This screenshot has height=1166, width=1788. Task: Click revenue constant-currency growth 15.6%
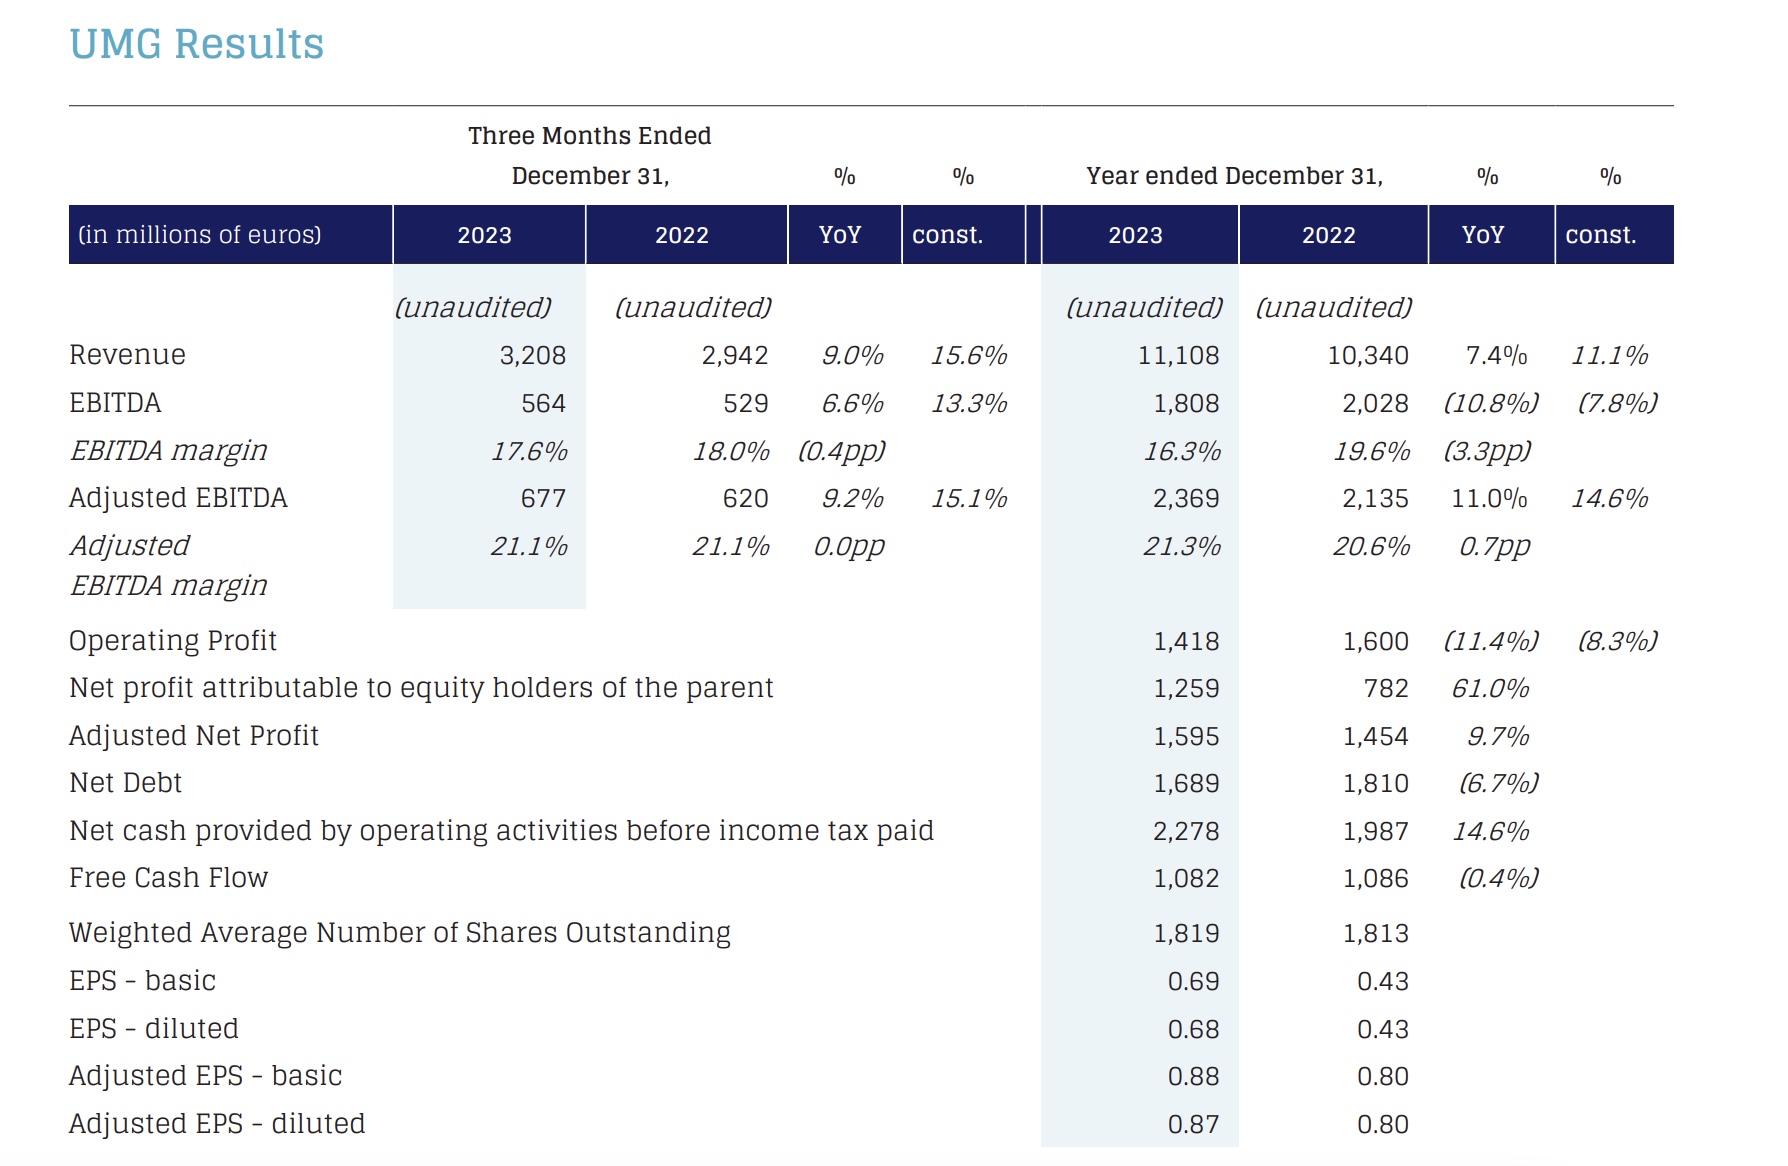(x=969, y=356)
